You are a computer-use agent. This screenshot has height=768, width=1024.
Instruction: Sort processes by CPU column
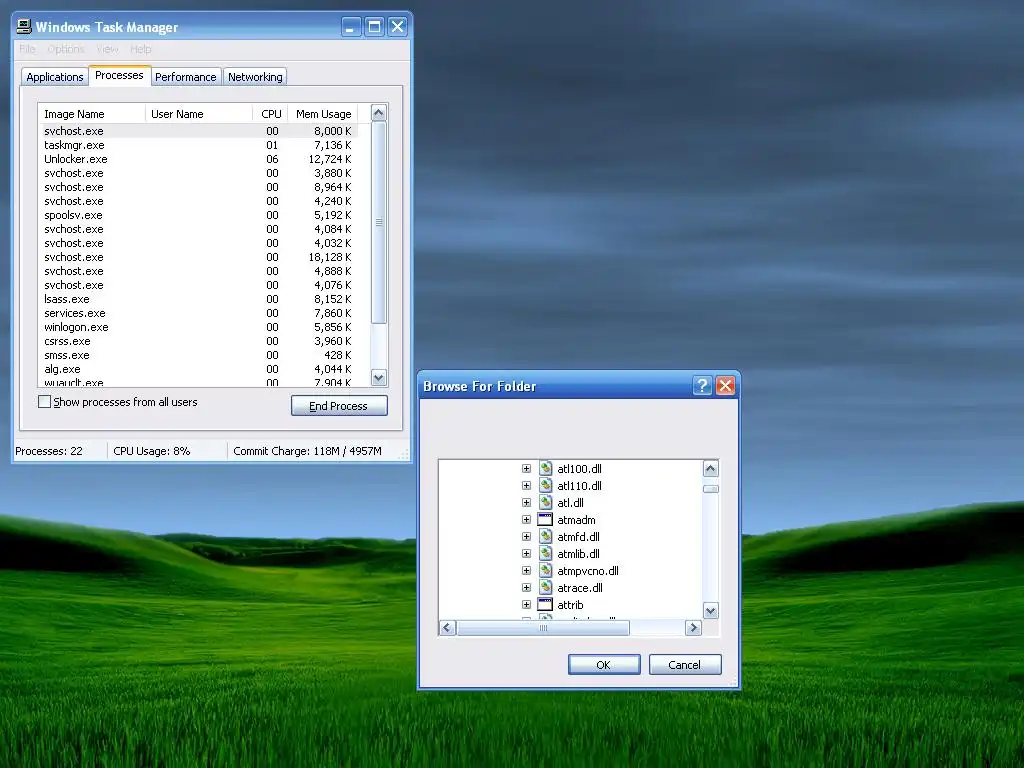tap(270, 114)
